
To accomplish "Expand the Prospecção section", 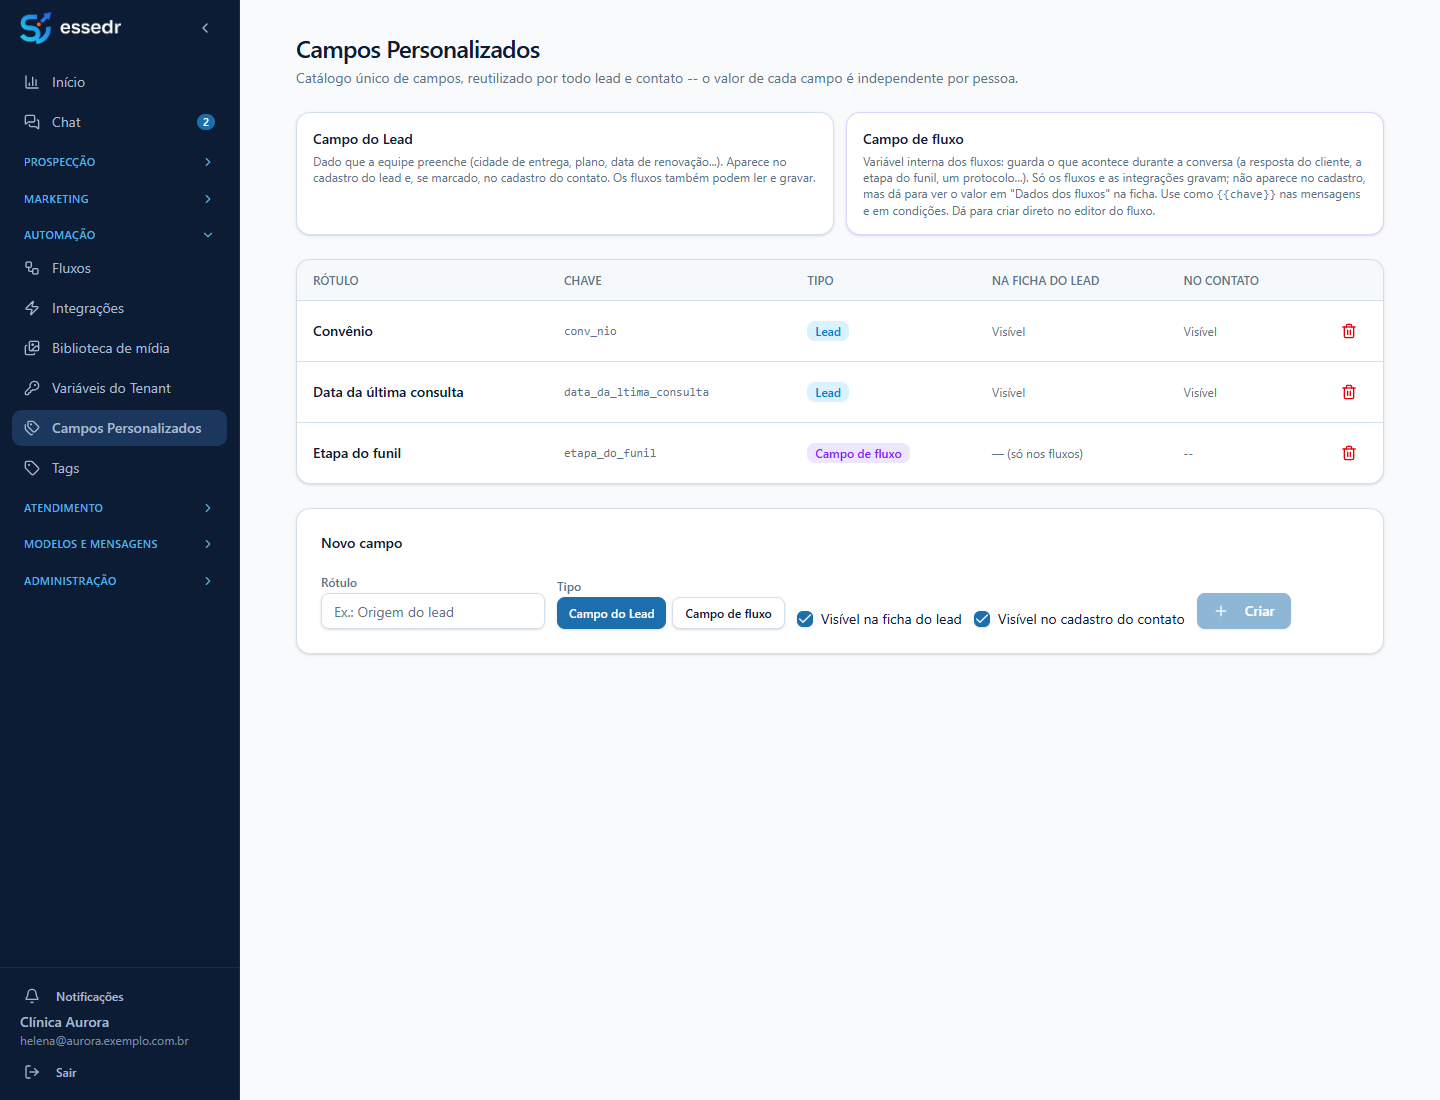I will pyautogui.click(x=120, y=162).
